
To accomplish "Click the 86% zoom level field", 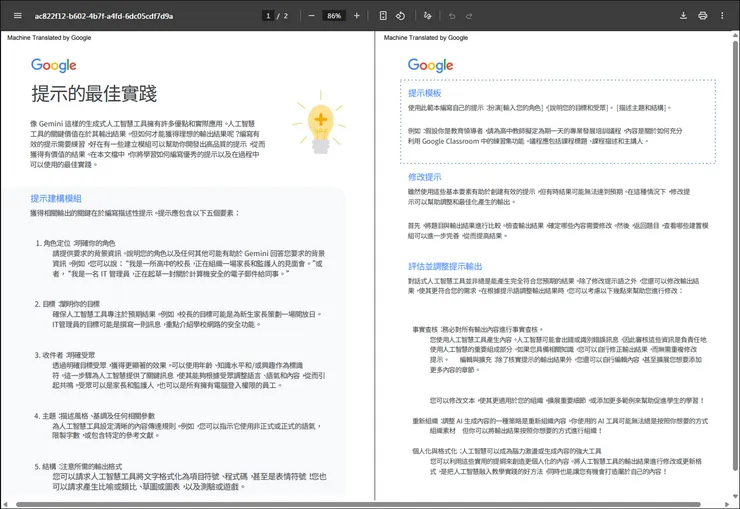I will click(334, 16).
